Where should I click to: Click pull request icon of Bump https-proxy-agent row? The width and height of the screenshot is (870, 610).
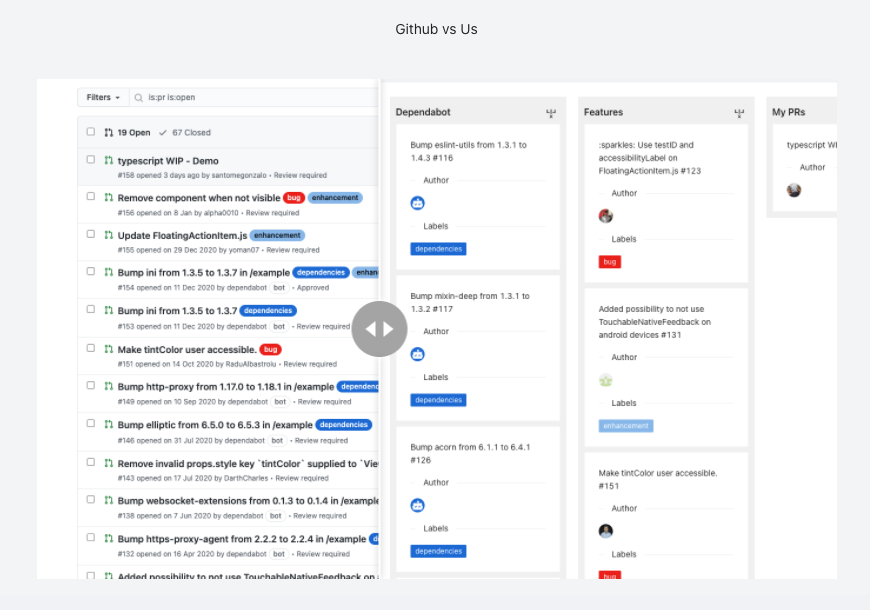point(108,538)
